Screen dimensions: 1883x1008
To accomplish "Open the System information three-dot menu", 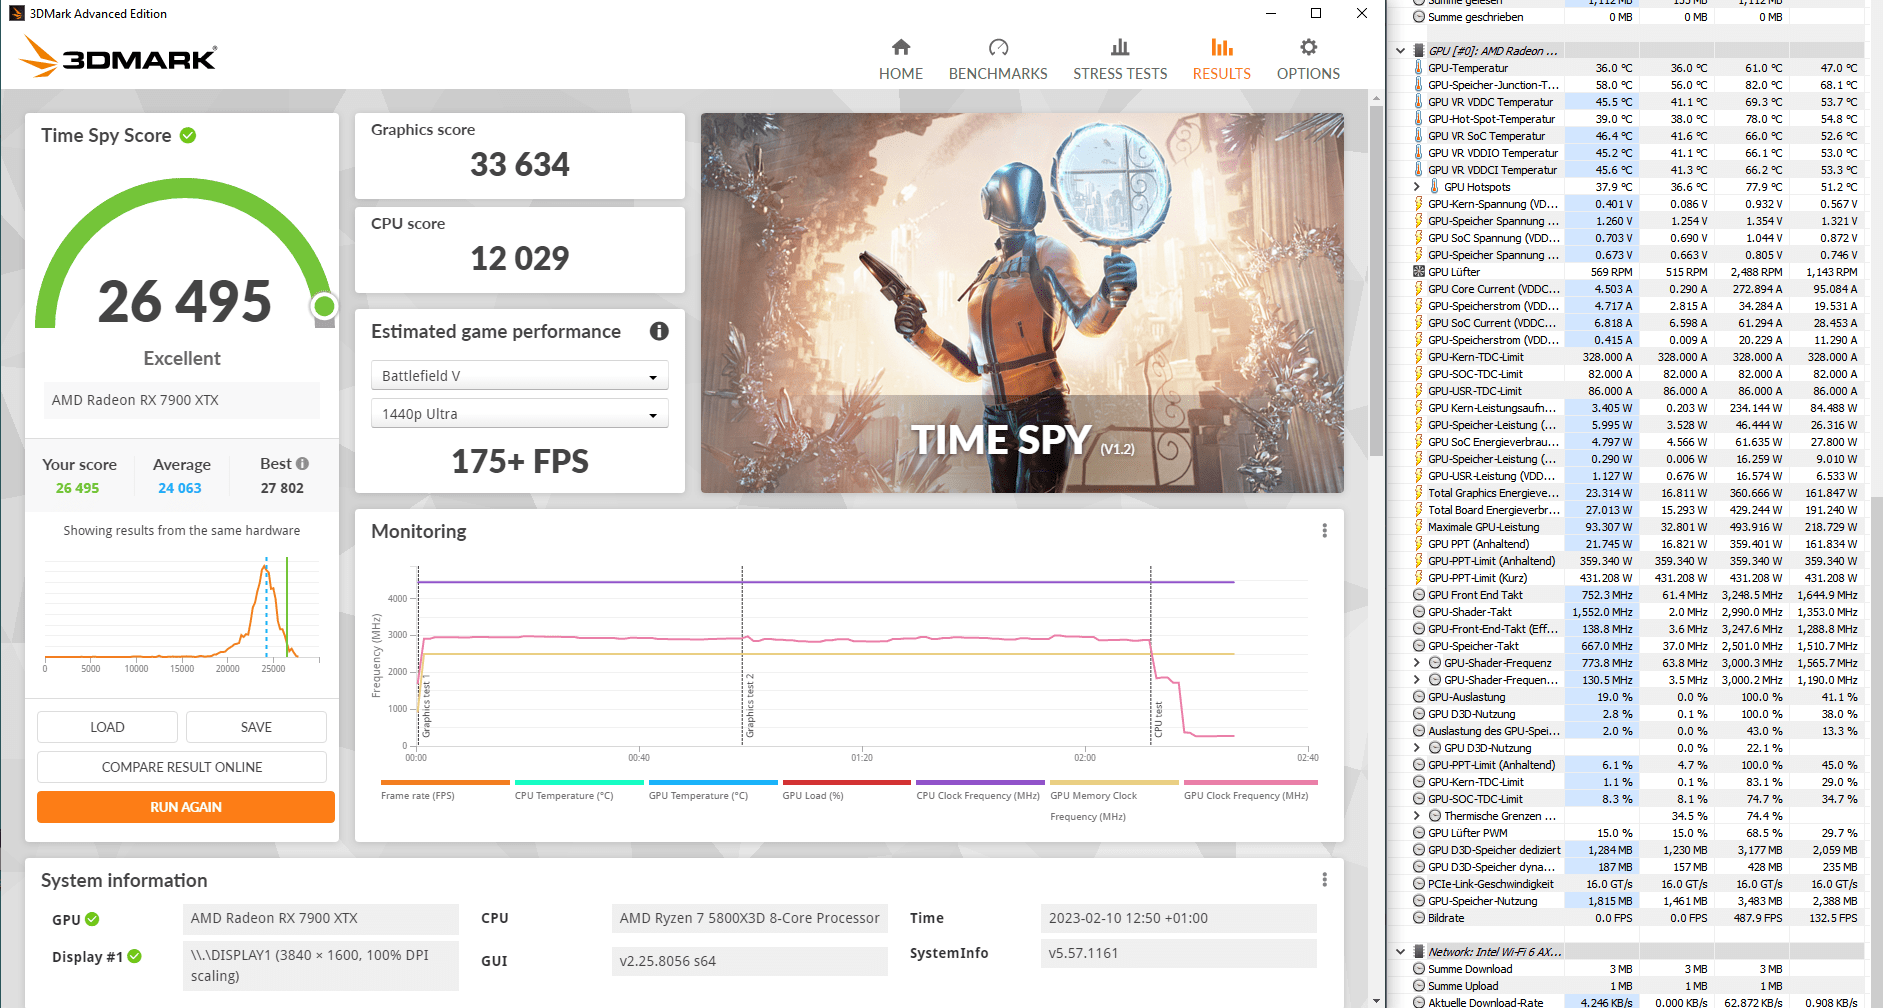I will pos(1324,880).
